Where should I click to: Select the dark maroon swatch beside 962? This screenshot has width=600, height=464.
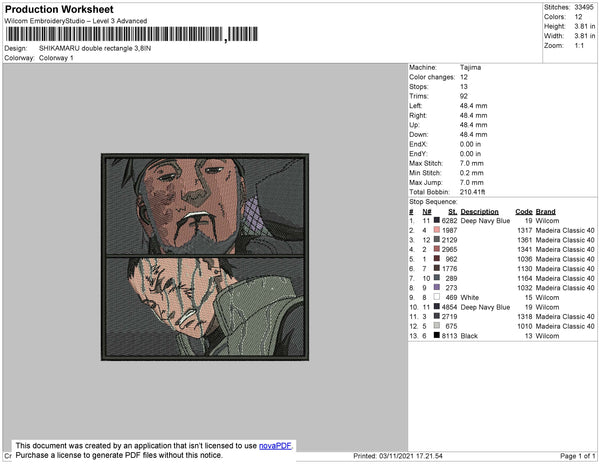437,259
